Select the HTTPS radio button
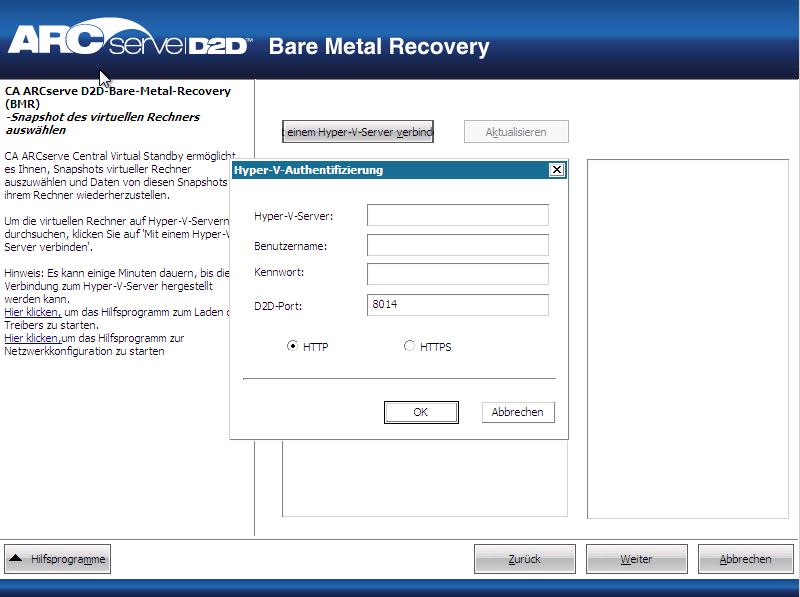This screenshot has height=597, width=800. click(x=408, y=346)
